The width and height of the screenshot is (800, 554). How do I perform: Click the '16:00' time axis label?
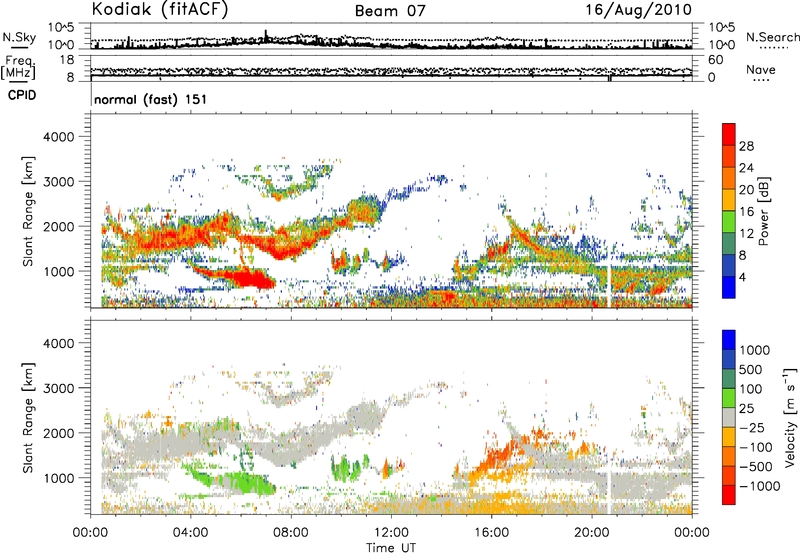pyautogui.click(x=491, y=533)
